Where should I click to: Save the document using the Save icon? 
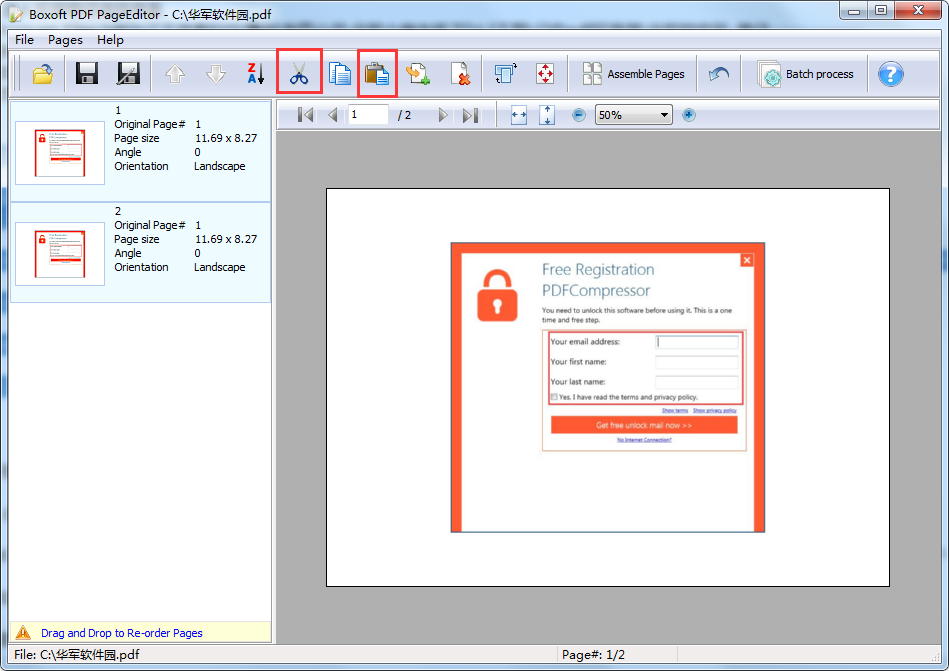86,71
